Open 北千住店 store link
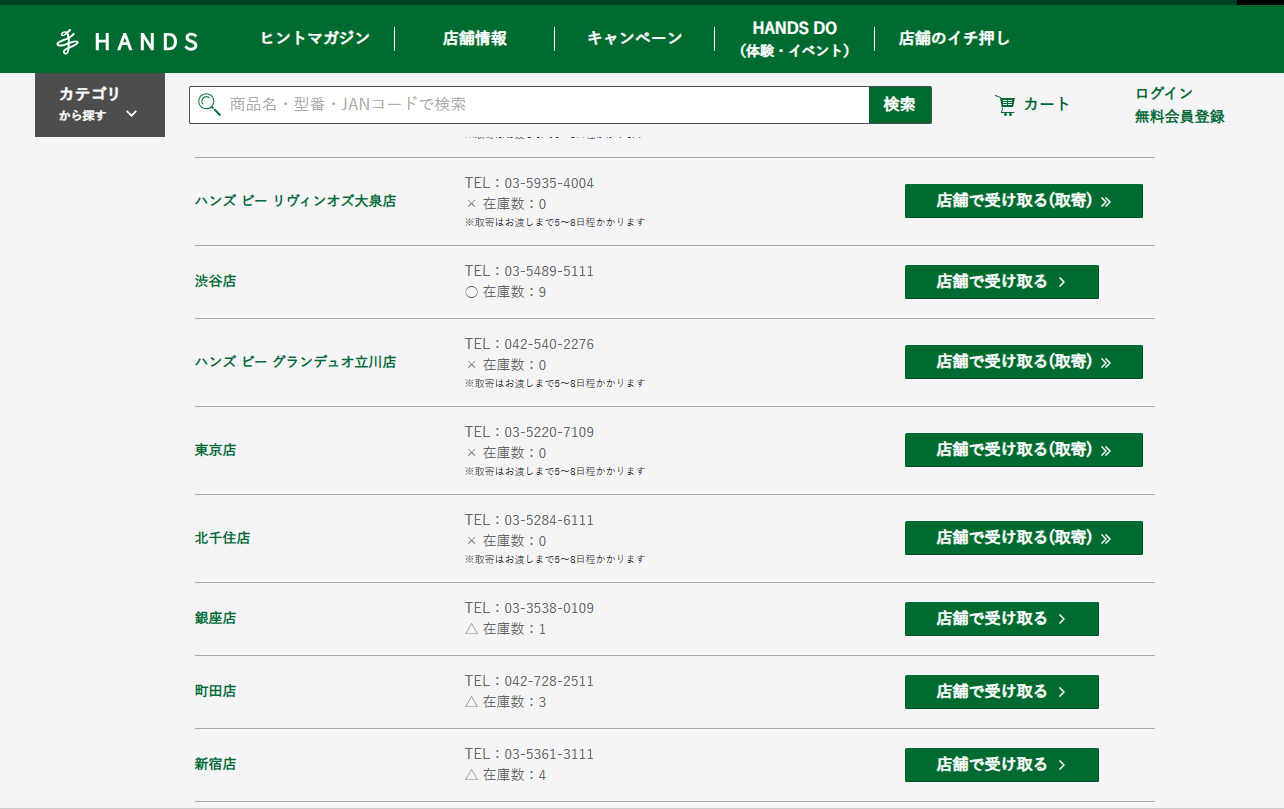The height and width of the screenshot is (809, 1284). click(x=223, y=538)
